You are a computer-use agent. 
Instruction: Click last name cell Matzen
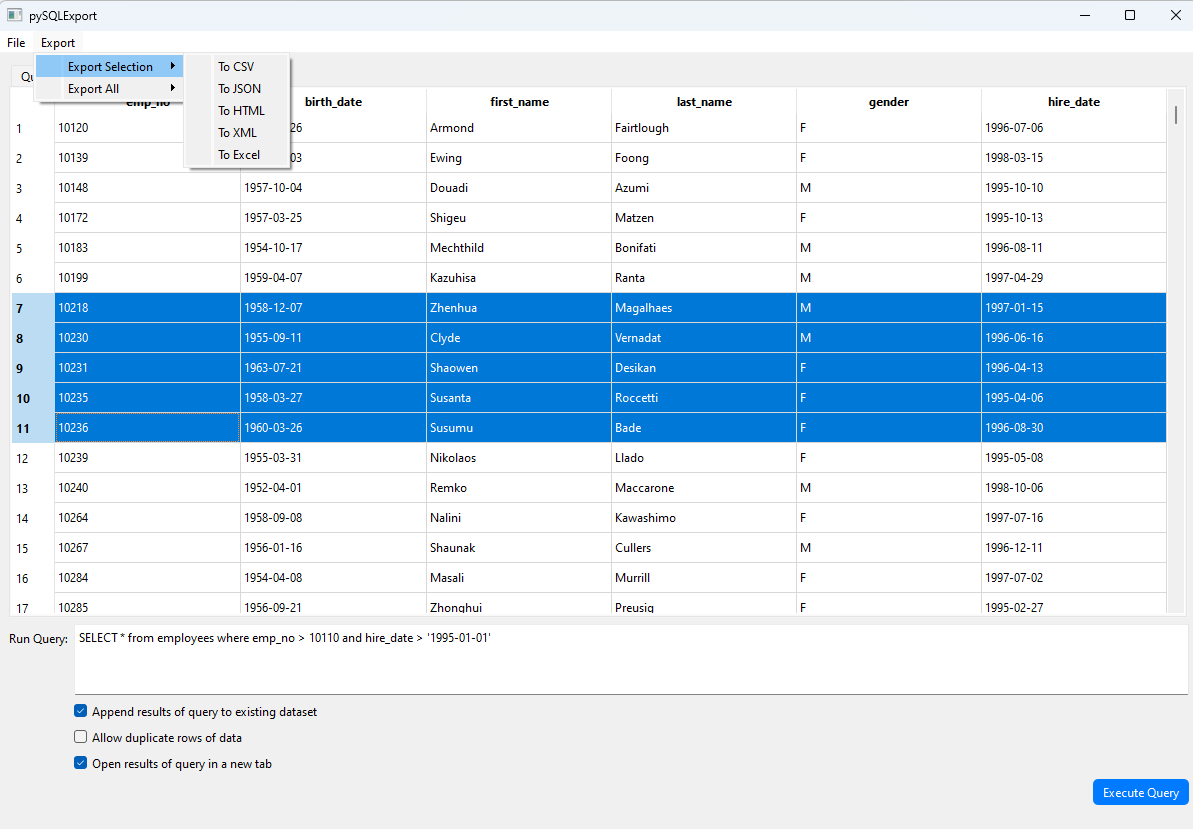coord(704,218)
